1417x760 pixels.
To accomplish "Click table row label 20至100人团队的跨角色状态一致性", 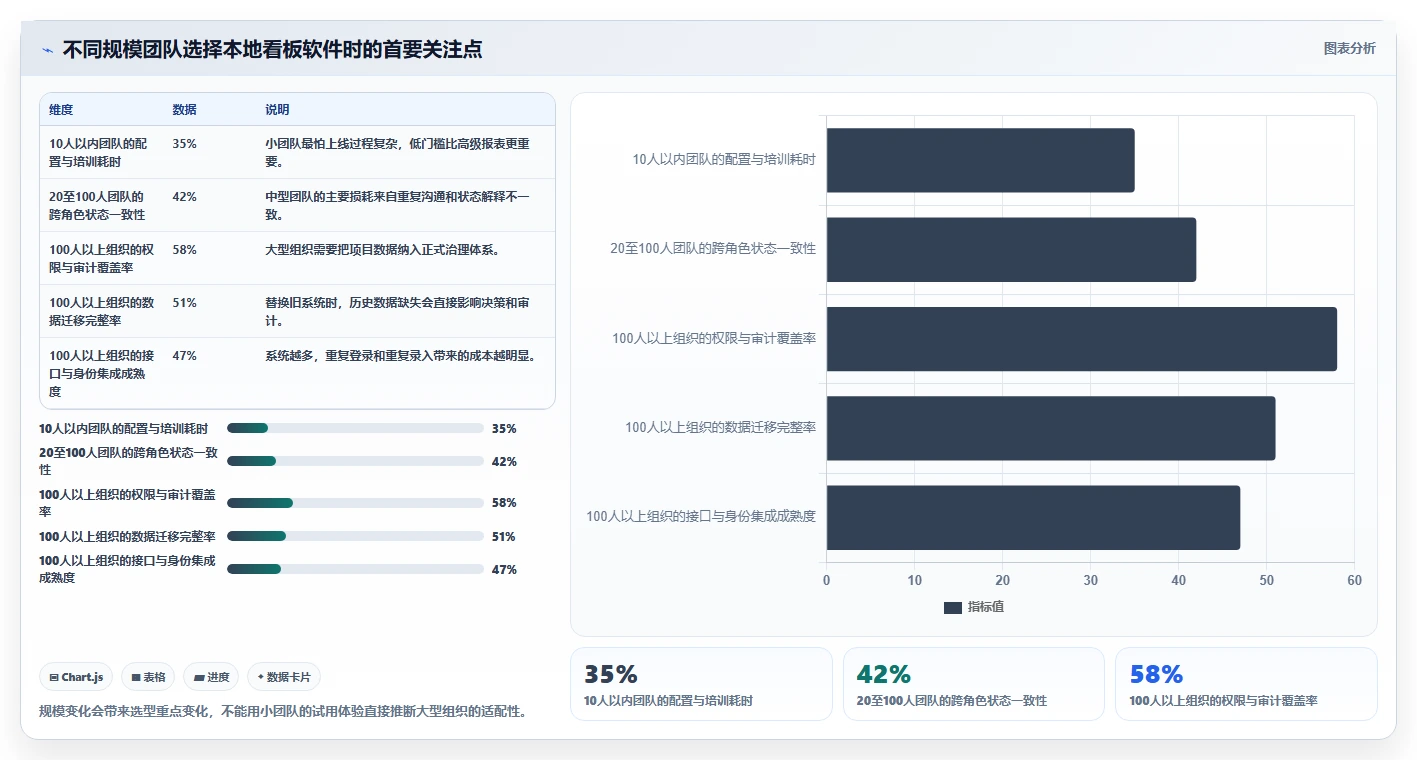I will (x=97, y=205).
